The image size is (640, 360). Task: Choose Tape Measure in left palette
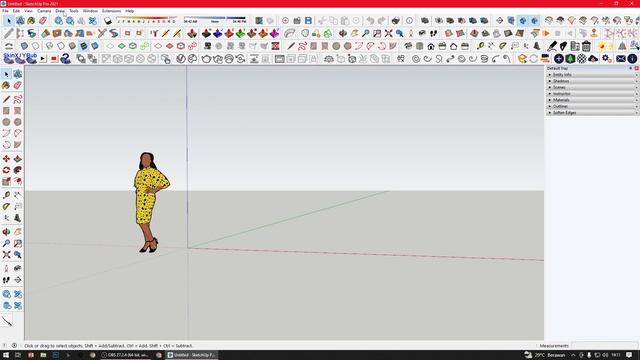click(6, 195)
